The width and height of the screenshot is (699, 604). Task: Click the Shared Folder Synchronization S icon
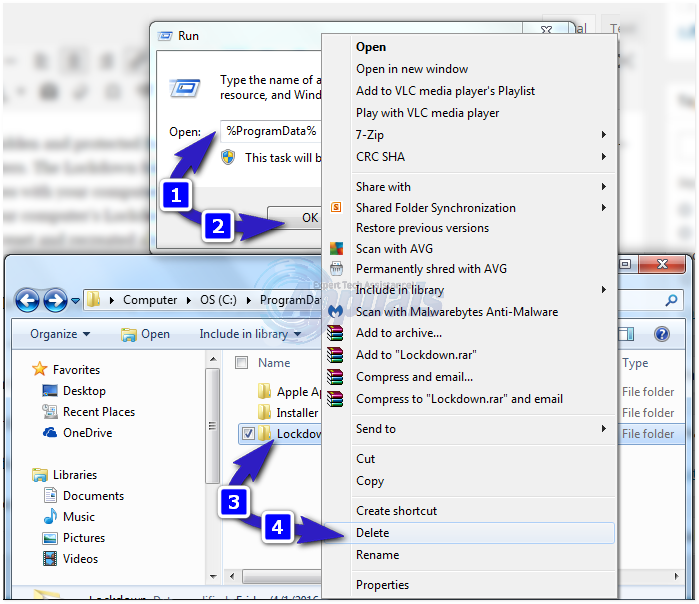pos(336,207)
